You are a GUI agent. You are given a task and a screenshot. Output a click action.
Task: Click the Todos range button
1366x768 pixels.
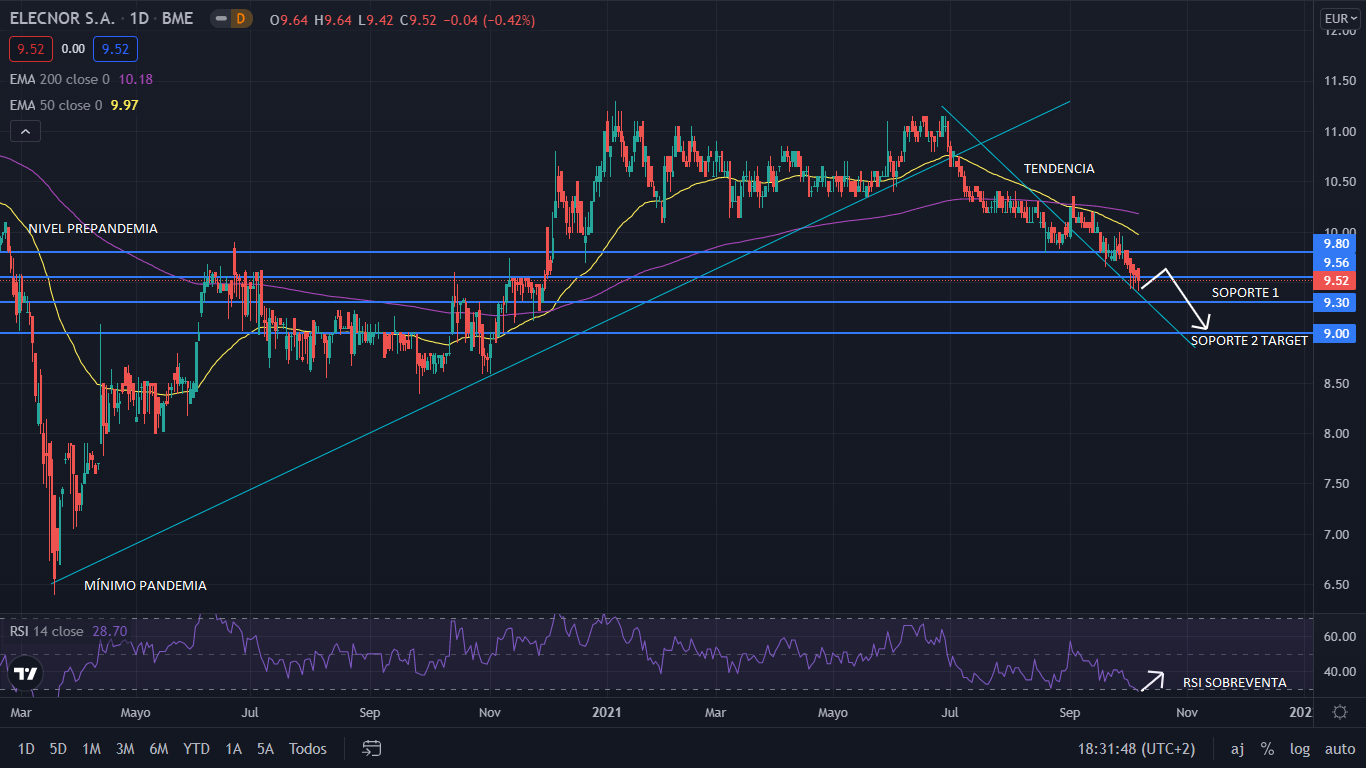308,749
